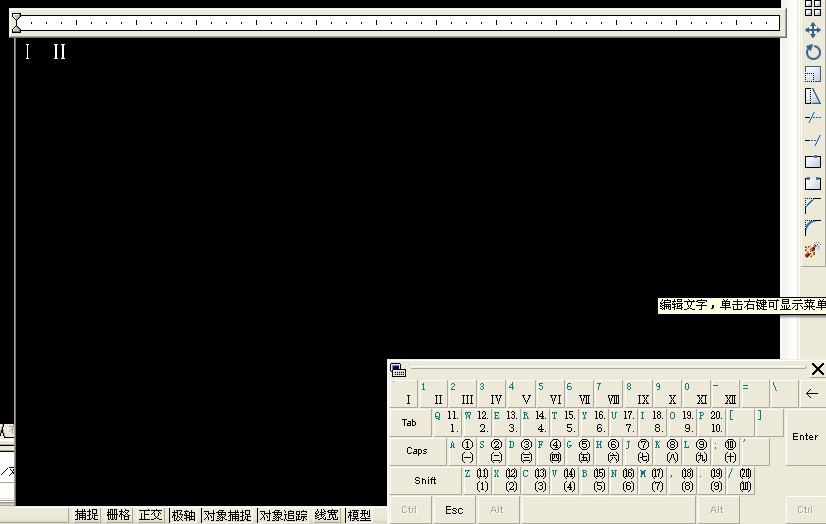Hit the Enter key on soft keyboard

click(805, 437)
